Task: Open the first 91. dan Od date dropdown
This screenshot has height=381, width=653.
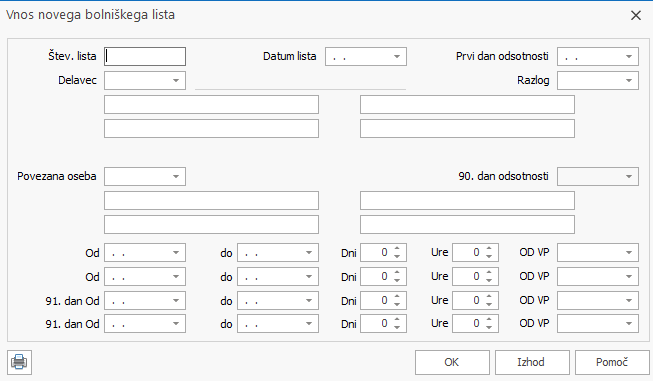Action: pos(176,301)
